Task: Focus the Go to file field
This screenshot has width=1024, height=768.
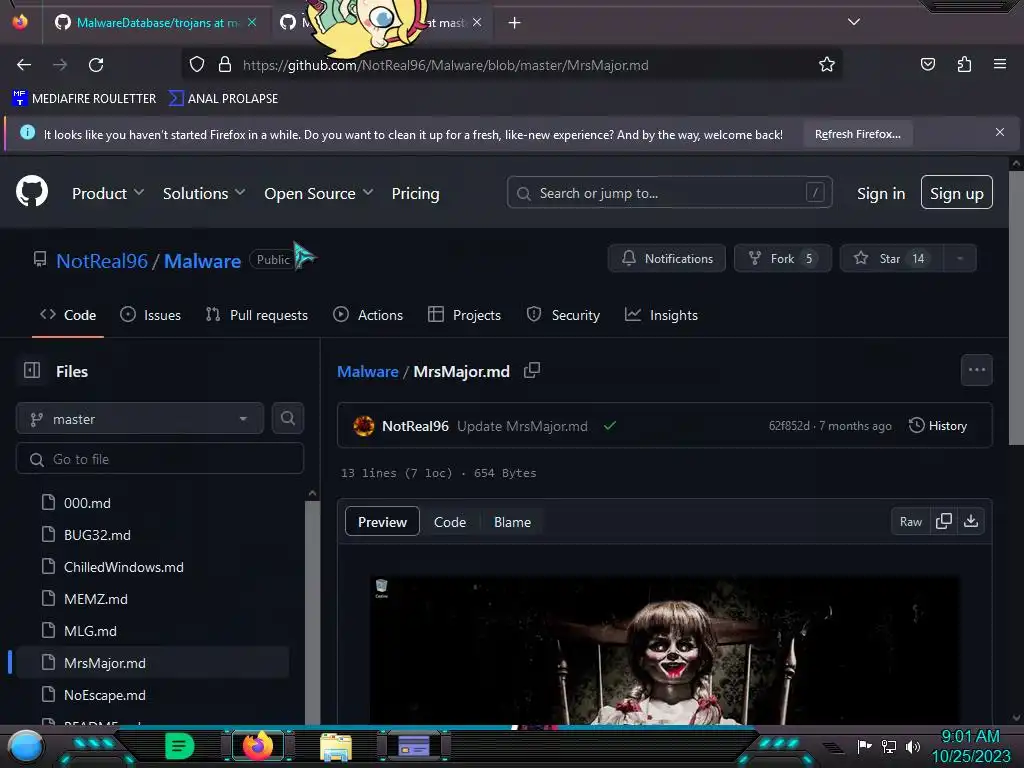Action: point(160,459)
